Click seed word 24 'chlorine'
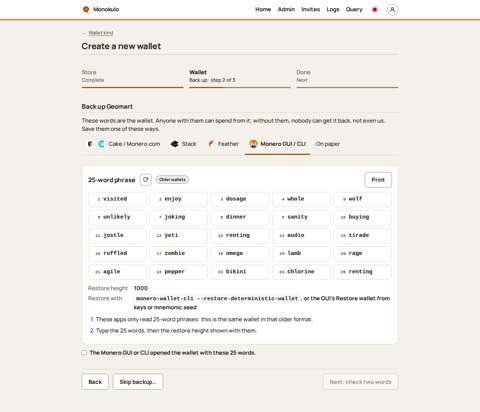The image size is (480, 412). click(301, 272)
